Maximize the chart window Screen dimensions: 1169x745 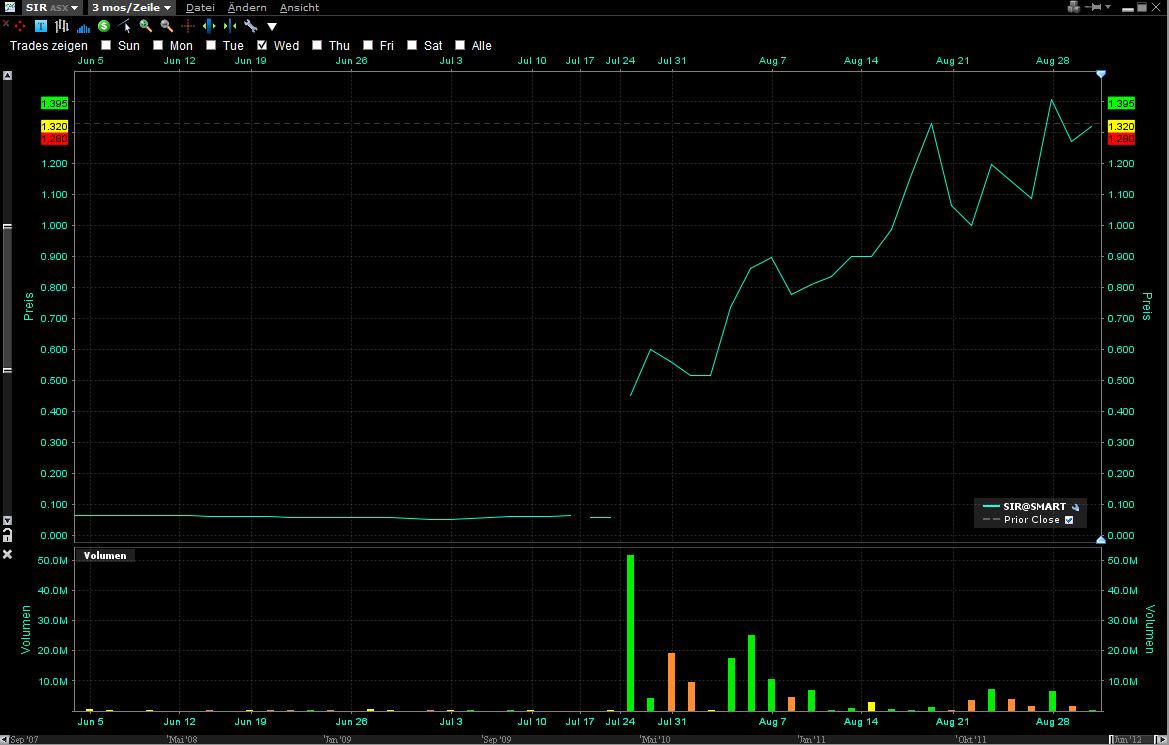[x=1141, y=7]
